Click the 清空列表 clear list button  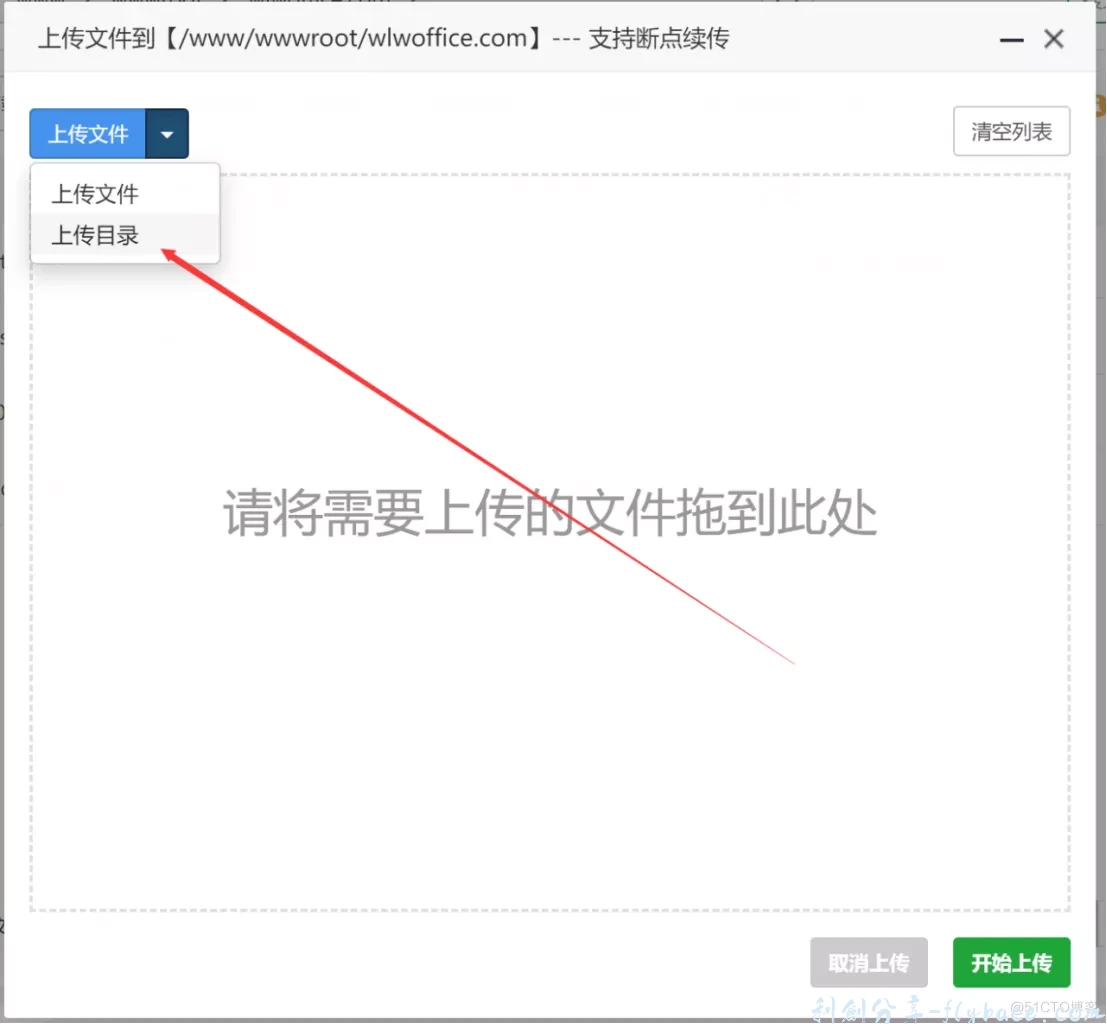pyautogui.click(x=1011, y=131)
